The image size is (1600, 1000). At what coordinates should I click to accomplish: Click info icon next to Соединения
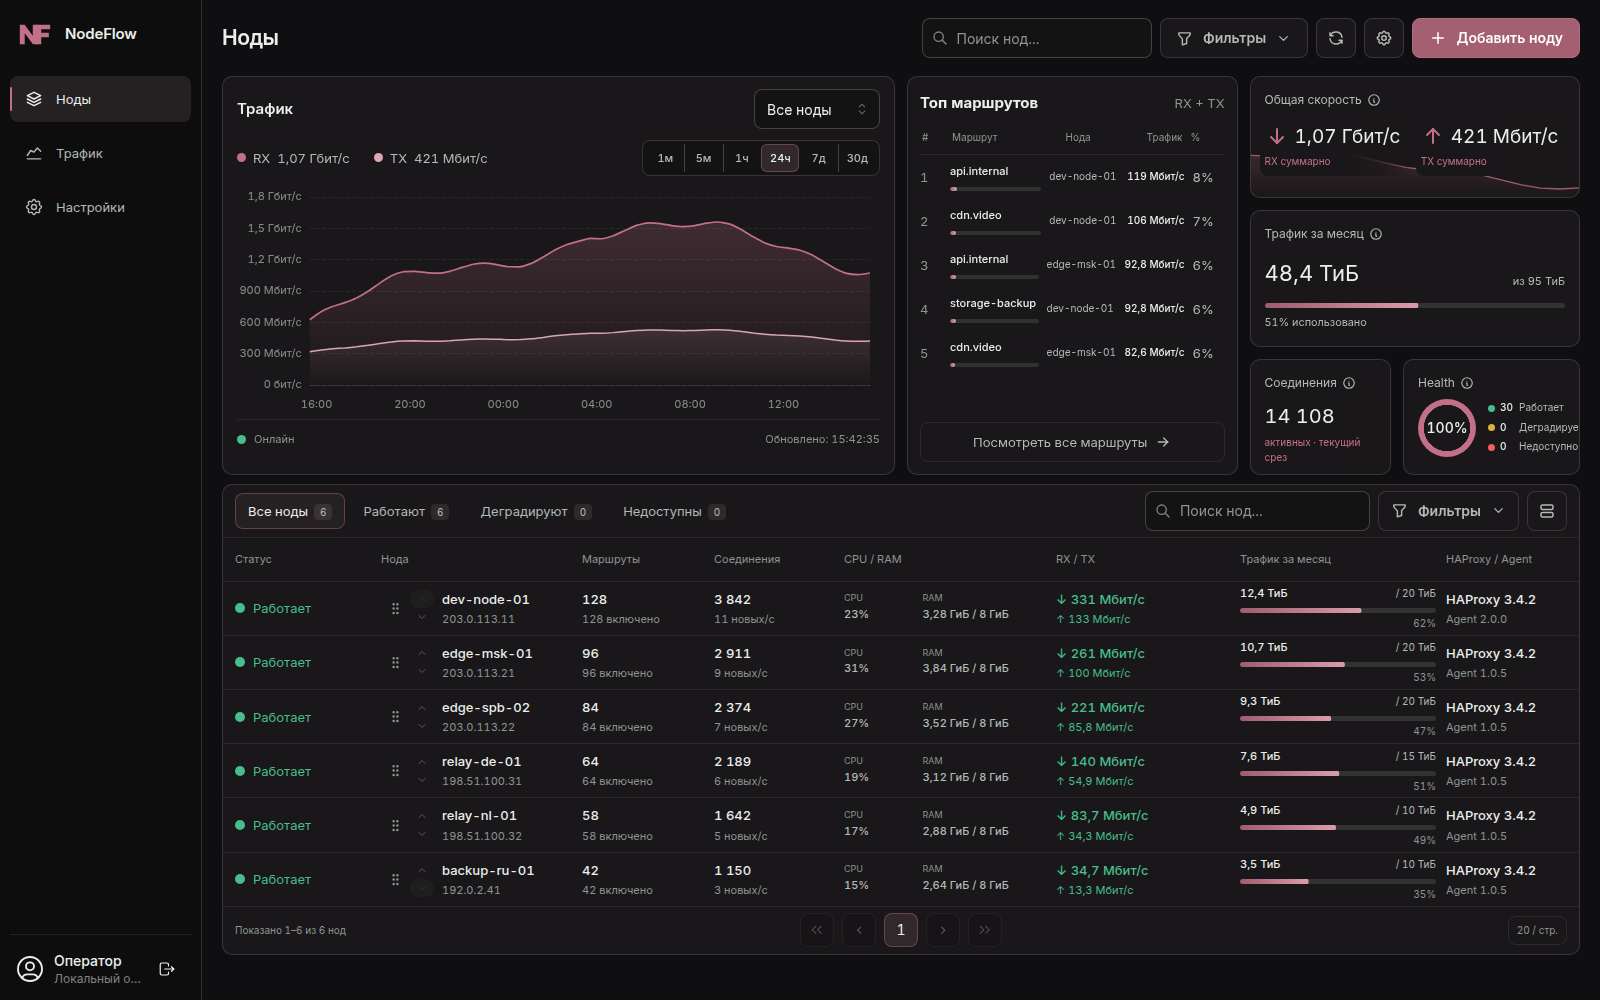click(x=1349, y=383)
